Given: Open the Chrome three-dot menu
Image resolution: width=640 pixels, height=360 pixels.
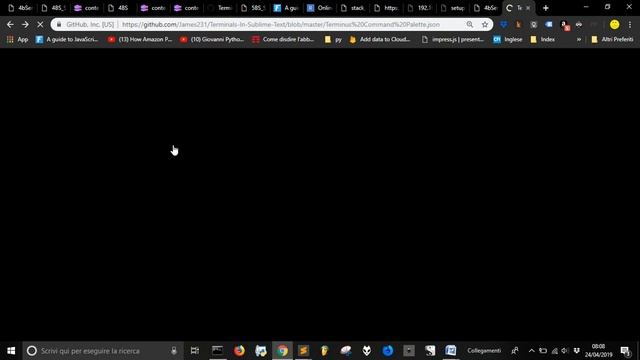Looking at the screenshot, I should coord(630,24).
